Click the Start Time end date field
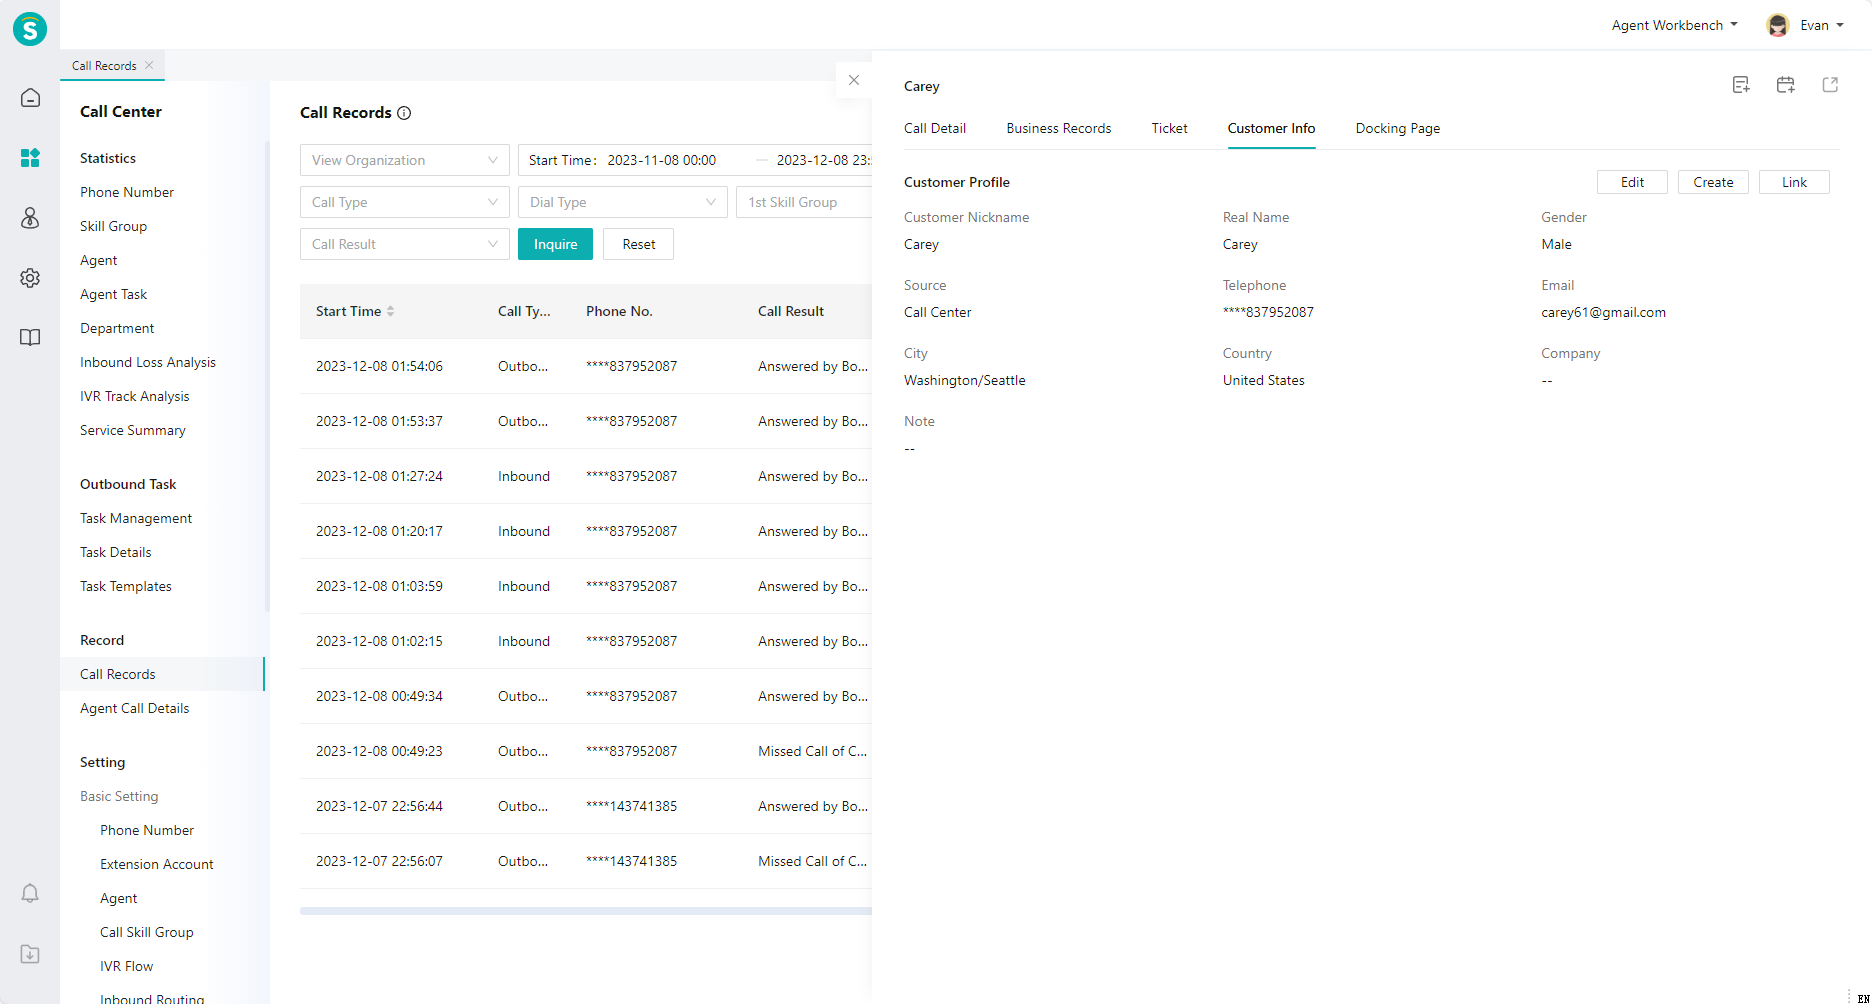1872x1004 pixels. click(x=823, y=160)
